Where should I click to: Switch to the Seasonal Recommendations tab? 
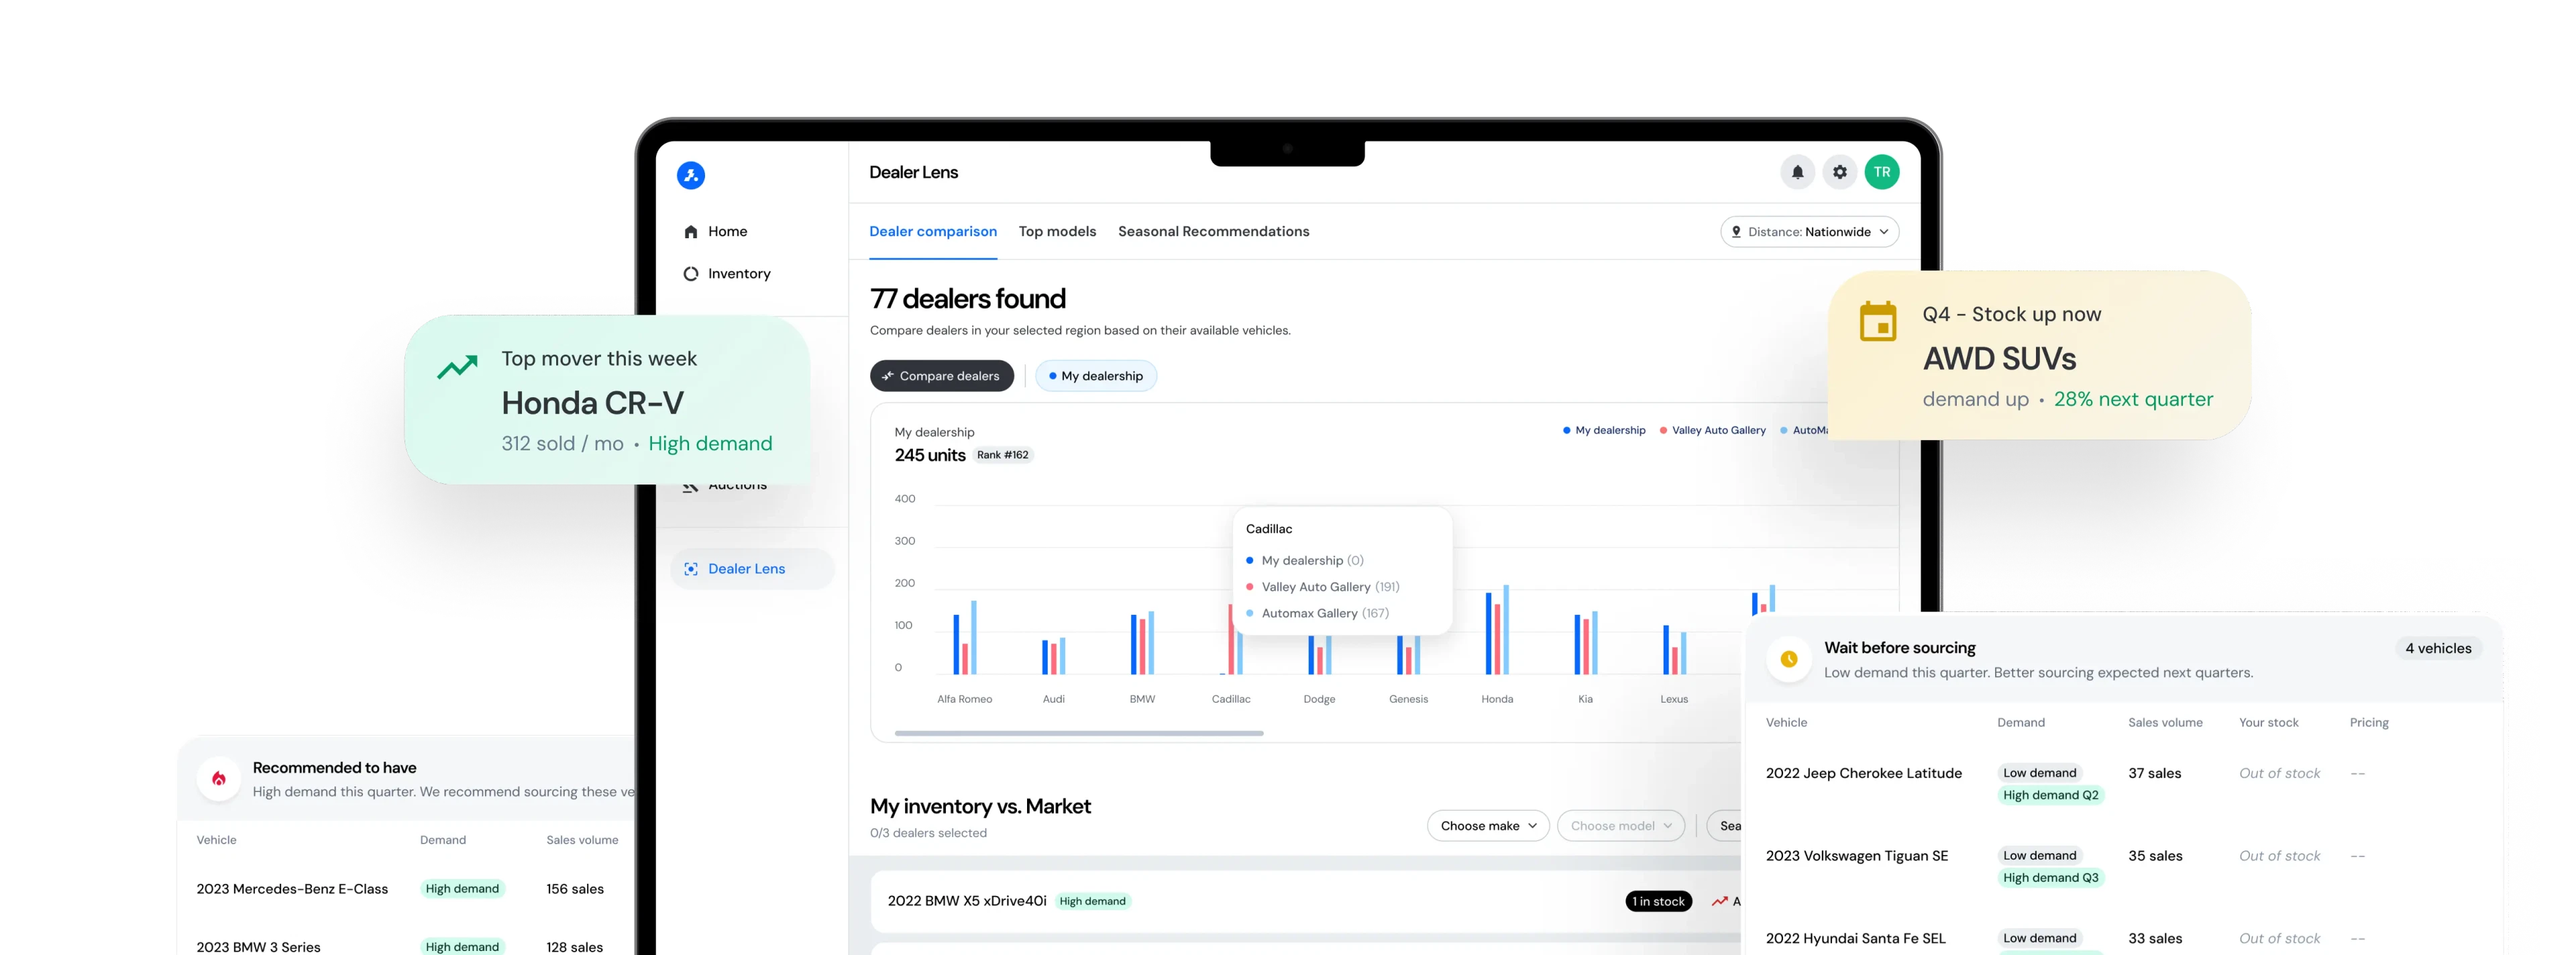coord(1213,231)
